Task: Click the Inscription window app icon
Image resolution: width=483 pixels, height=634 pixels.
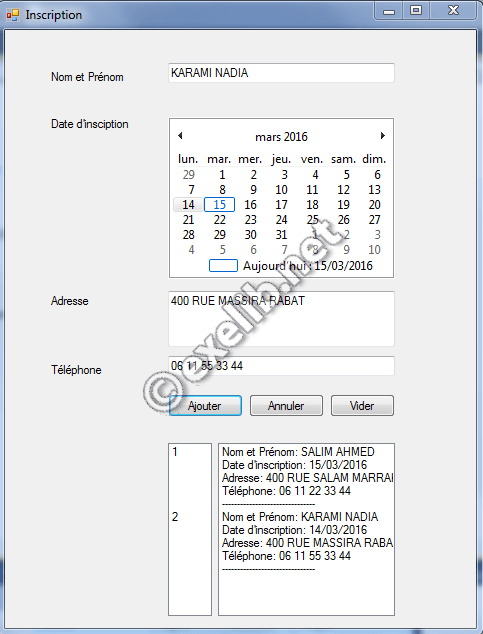Action: (13, 15)
